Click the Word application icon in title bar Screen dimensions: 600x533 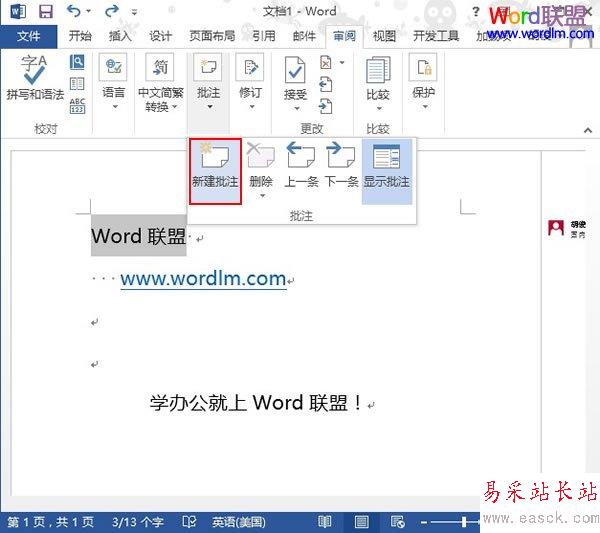[x=18, y=11]
